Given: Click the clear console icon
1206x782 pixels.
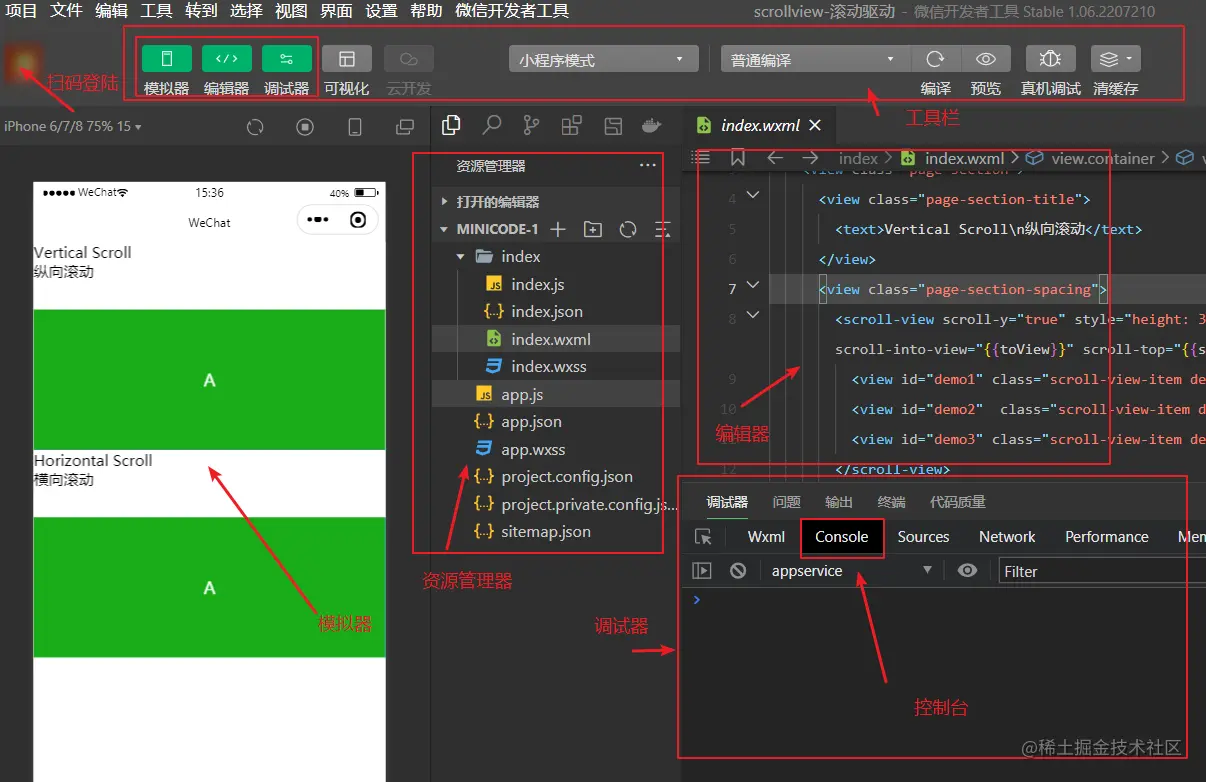Looking at the screenshot, I should (738, 571).
